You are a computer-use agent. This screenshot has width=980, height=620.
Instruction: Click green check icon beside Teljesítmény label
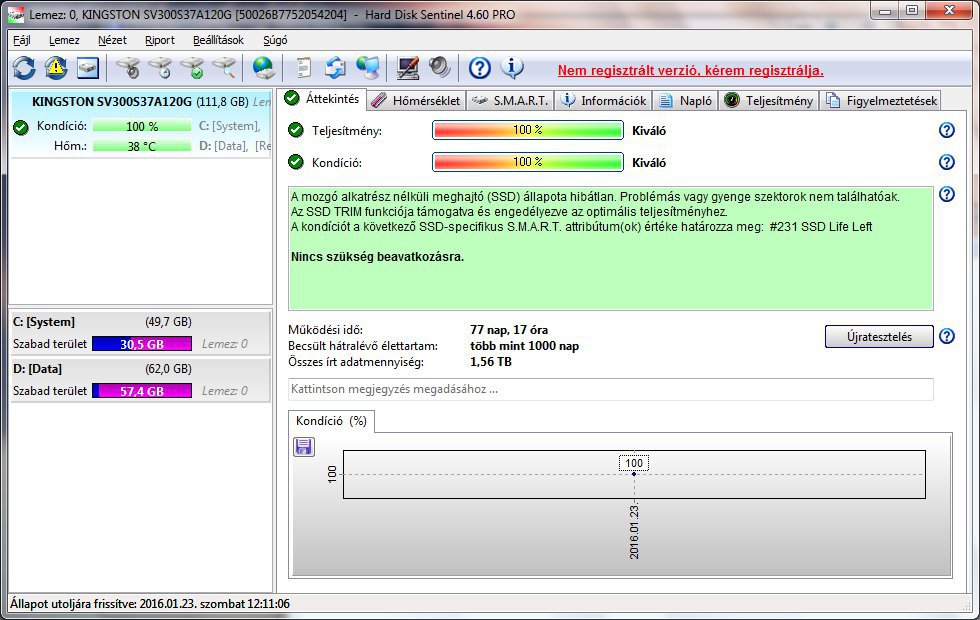296,130
